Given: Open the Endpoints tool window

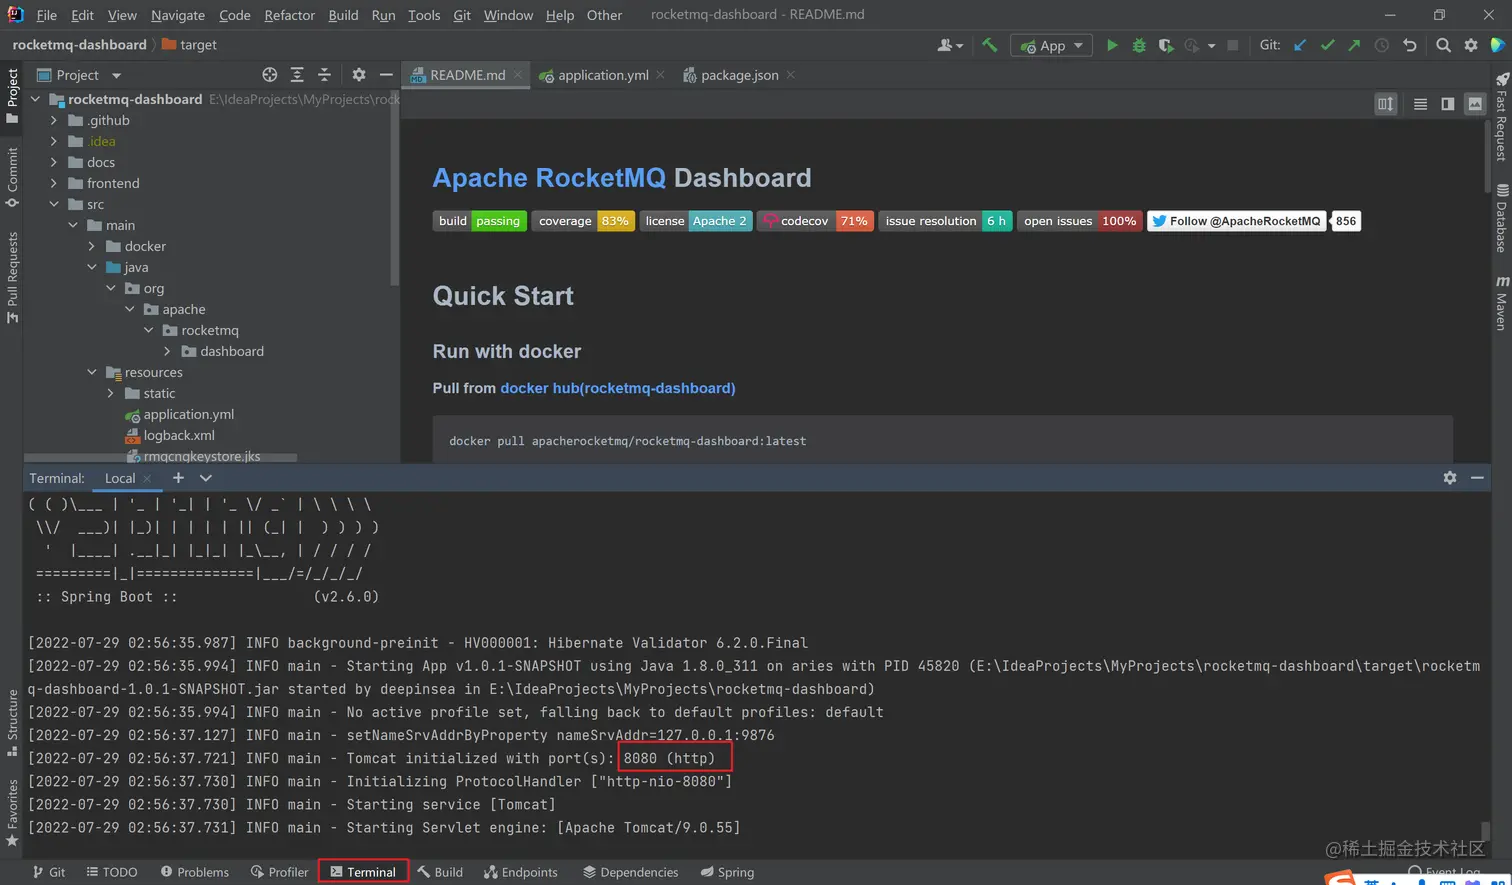Looking at the screenshot, I should coord(521,872).
